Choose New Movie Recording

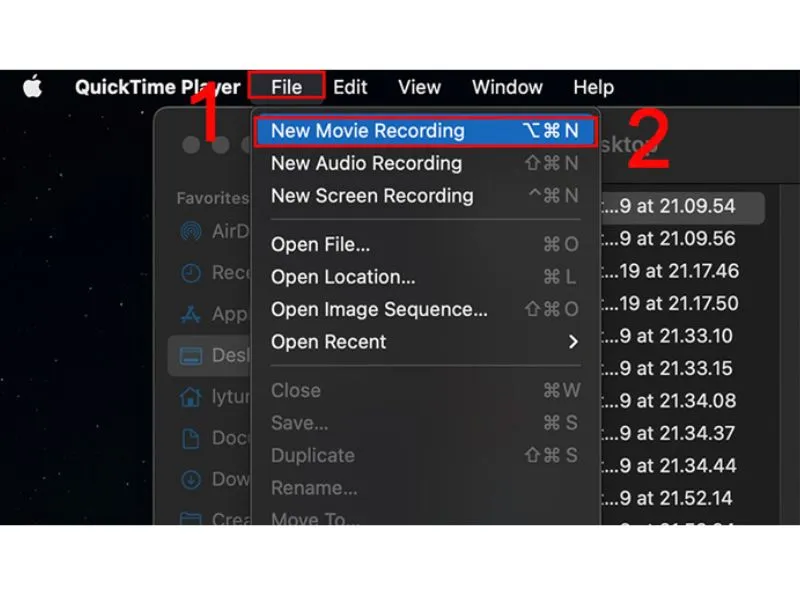(x=425, y=131)
